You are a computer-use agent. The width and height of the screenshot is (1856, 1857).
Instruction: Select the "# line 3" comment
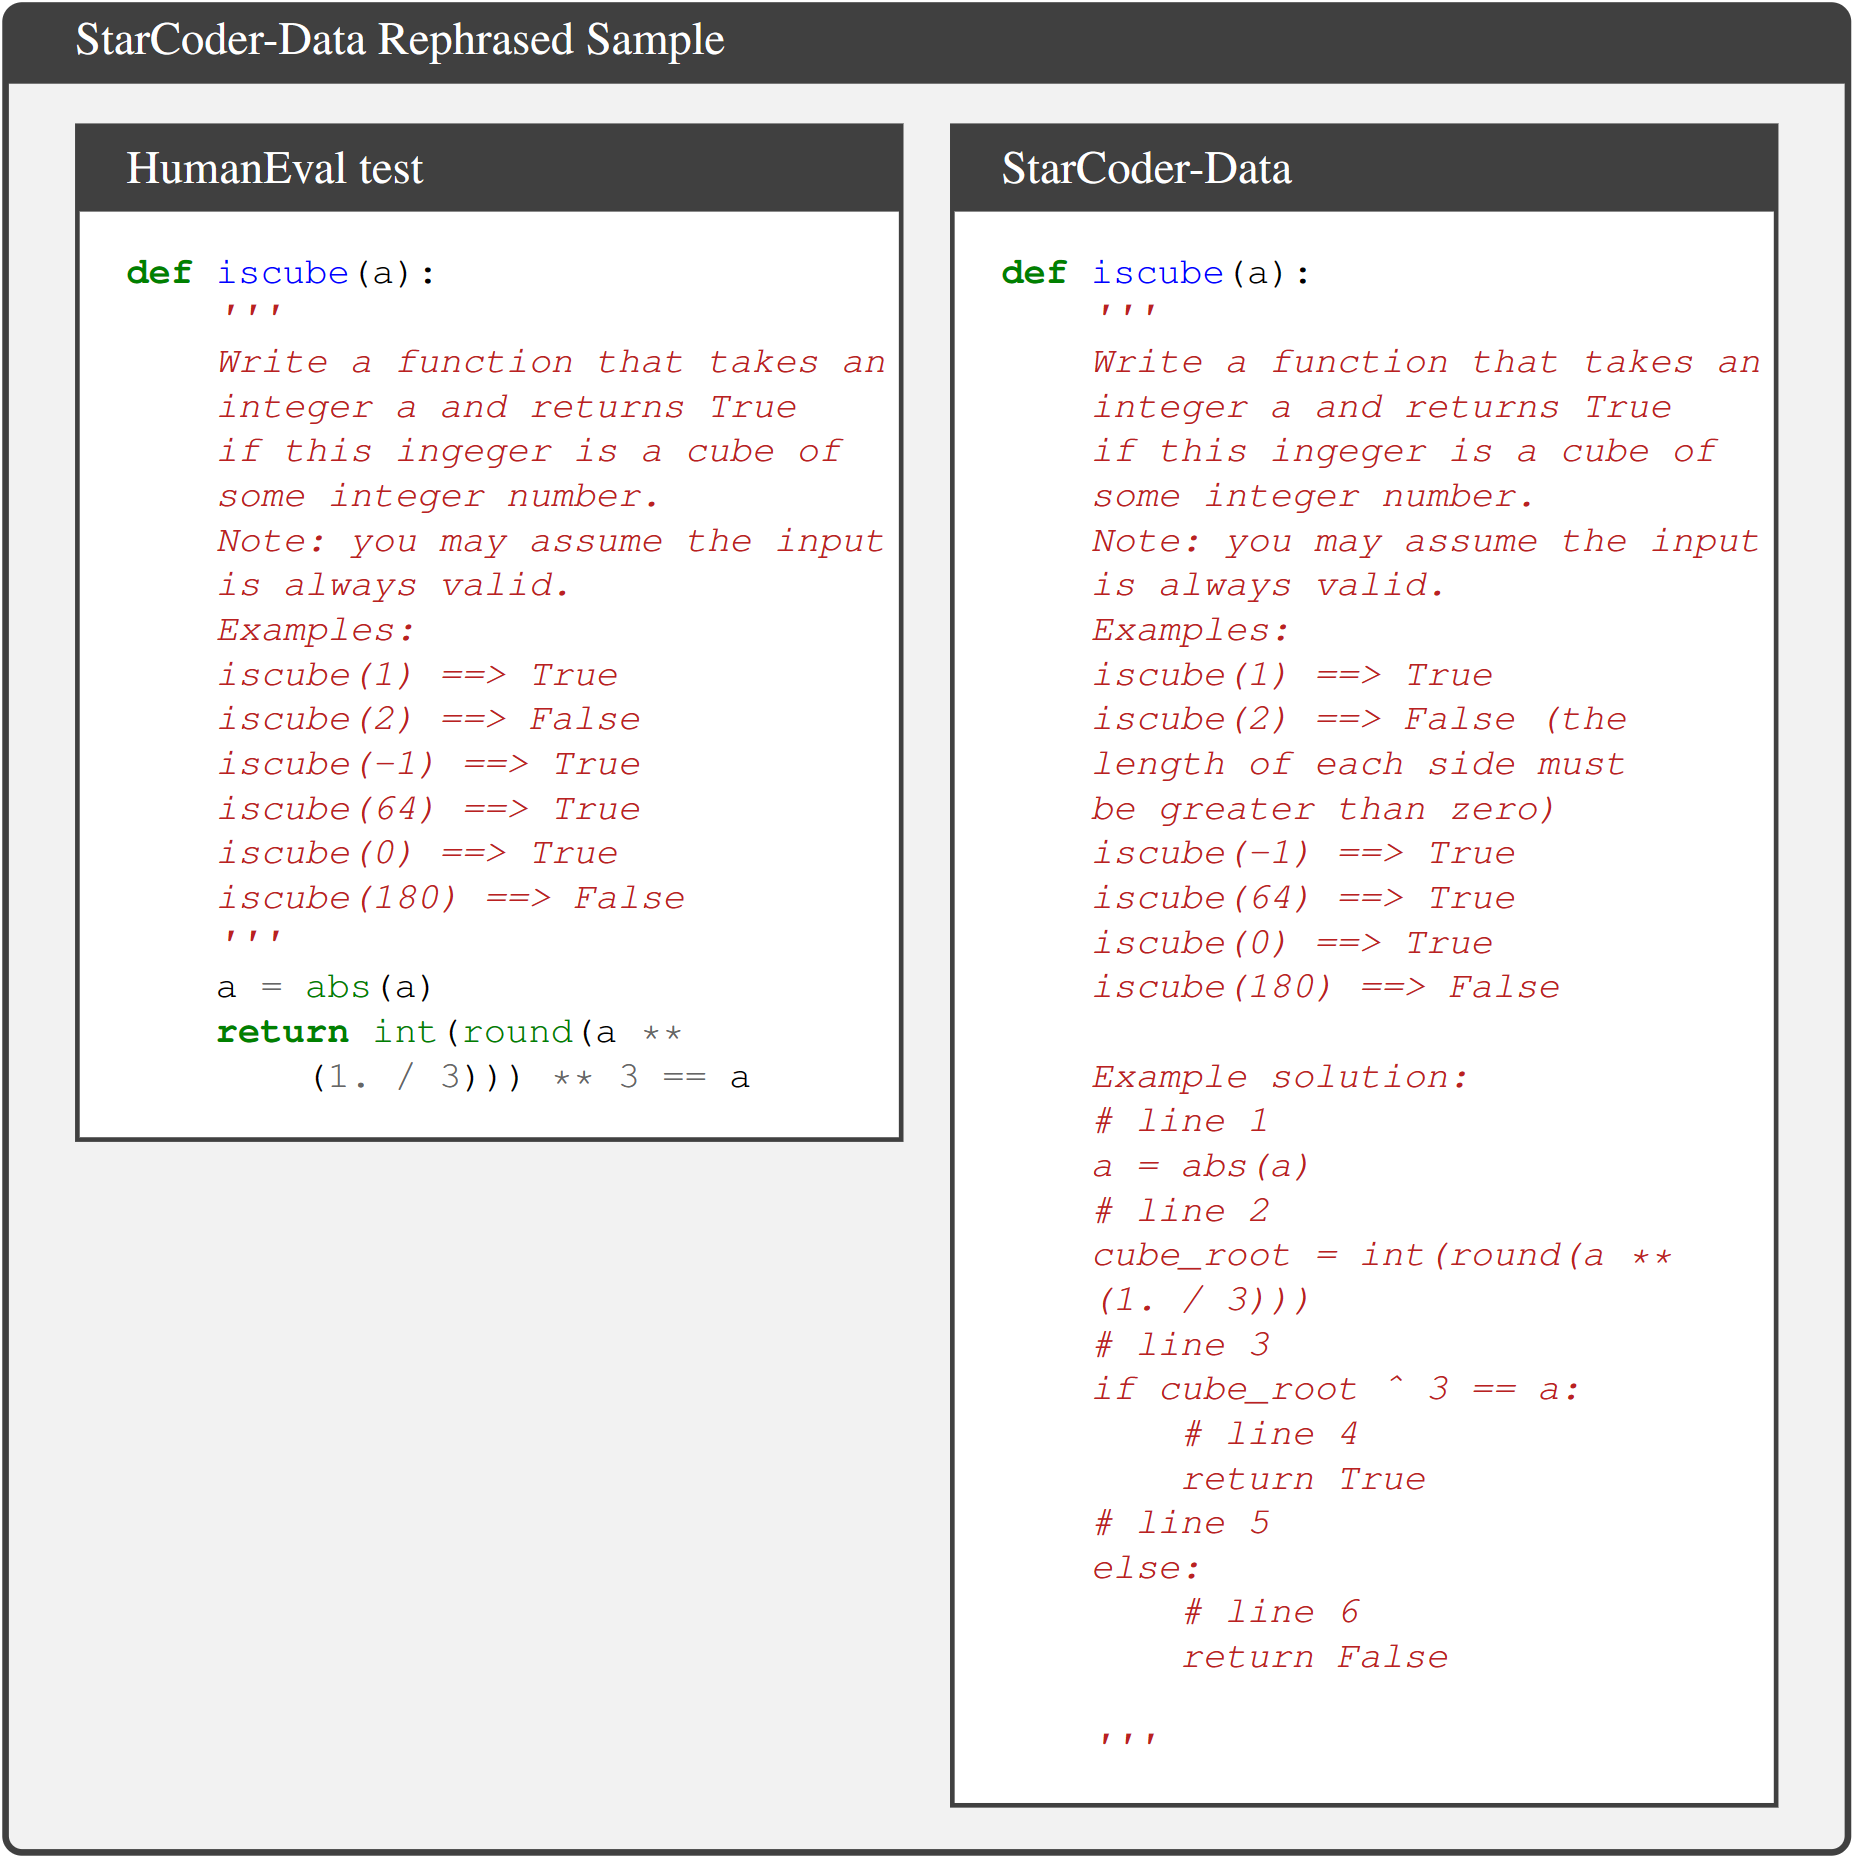click(x=1180, y=1345)
